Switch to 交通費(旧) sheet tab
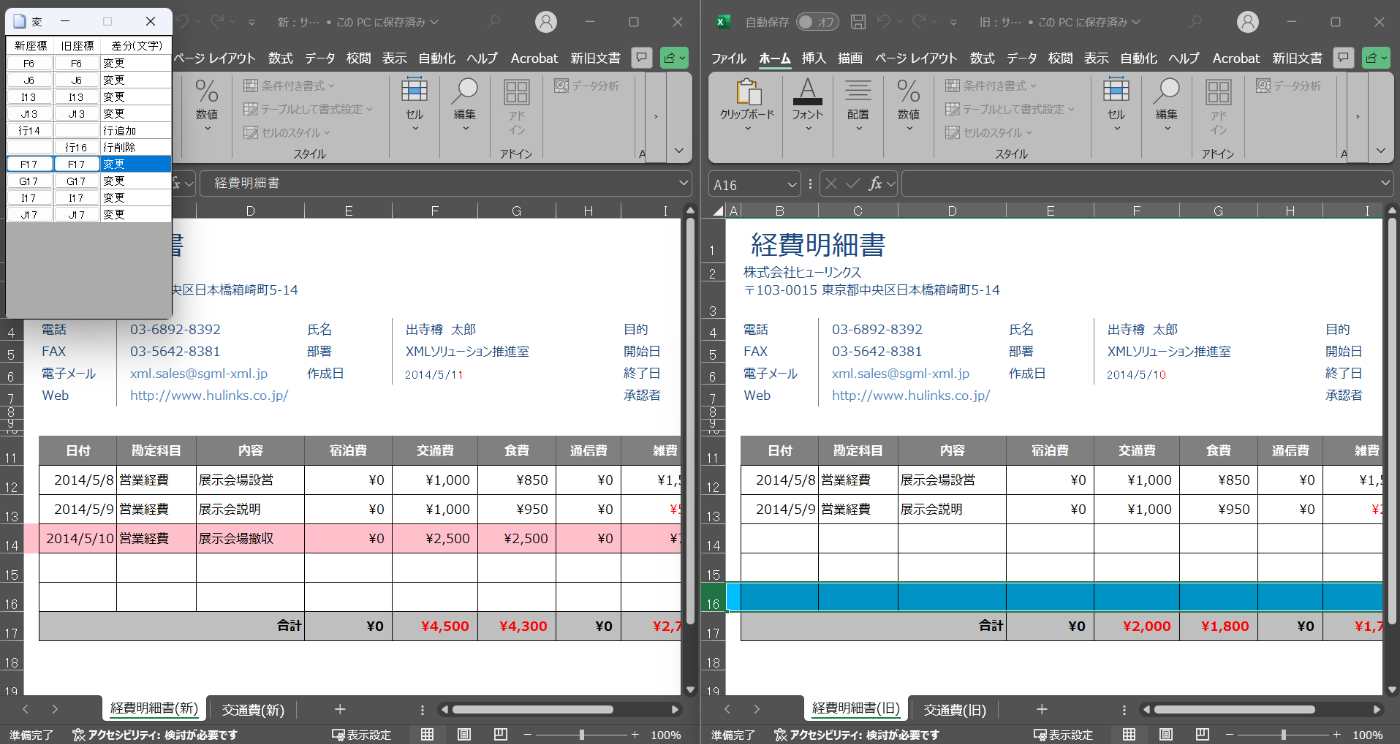Screen dimensions: 1400x744 [x=954, y=710]
